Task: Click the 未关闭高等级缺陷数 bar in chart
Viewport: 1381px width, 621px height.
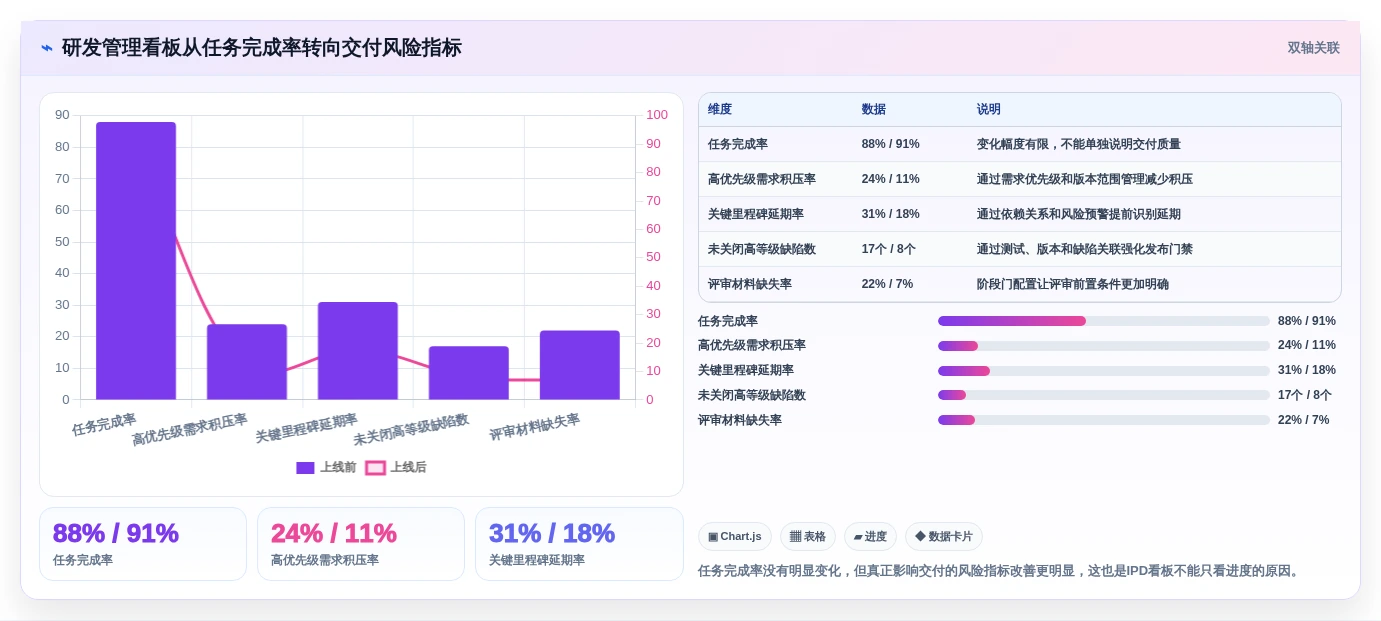Action: point(469,373)
